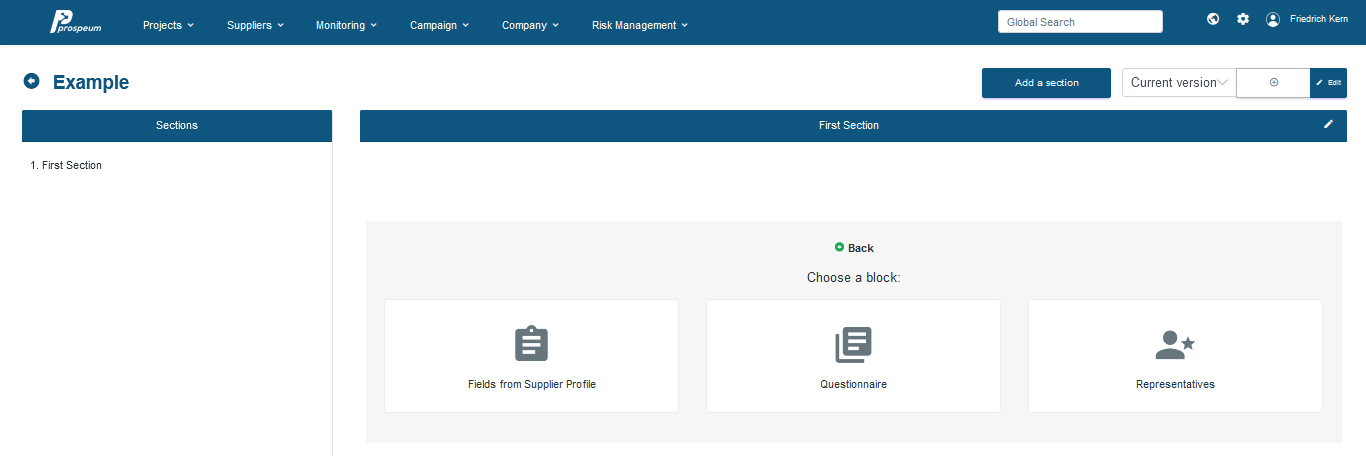1366x456 pixels.
Task: Open the Current version dropdown
Action: (x=1179, y=83)
